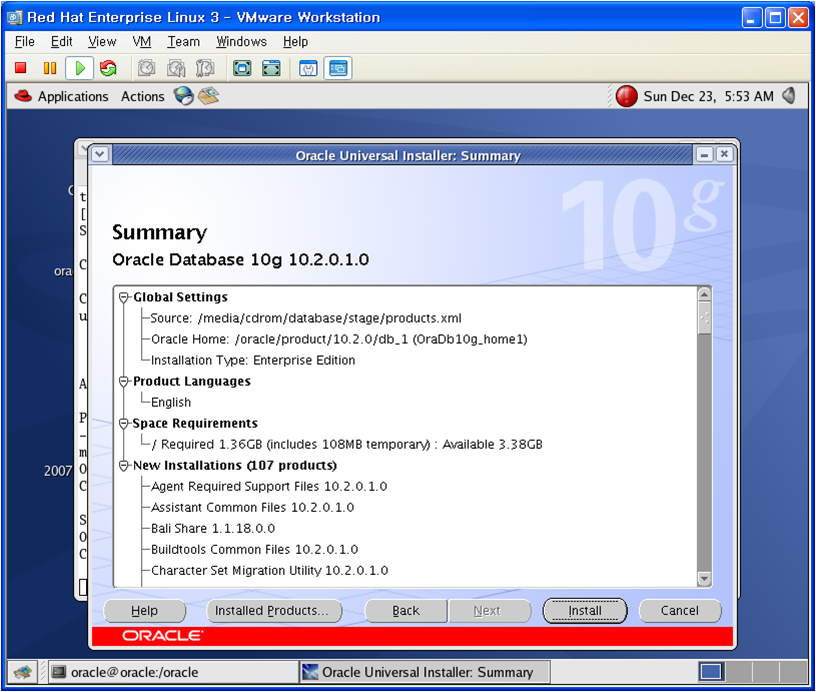Open the File menu
This screenshot has height=692, width=816.
pyautogui.click(x=24, y=42)
